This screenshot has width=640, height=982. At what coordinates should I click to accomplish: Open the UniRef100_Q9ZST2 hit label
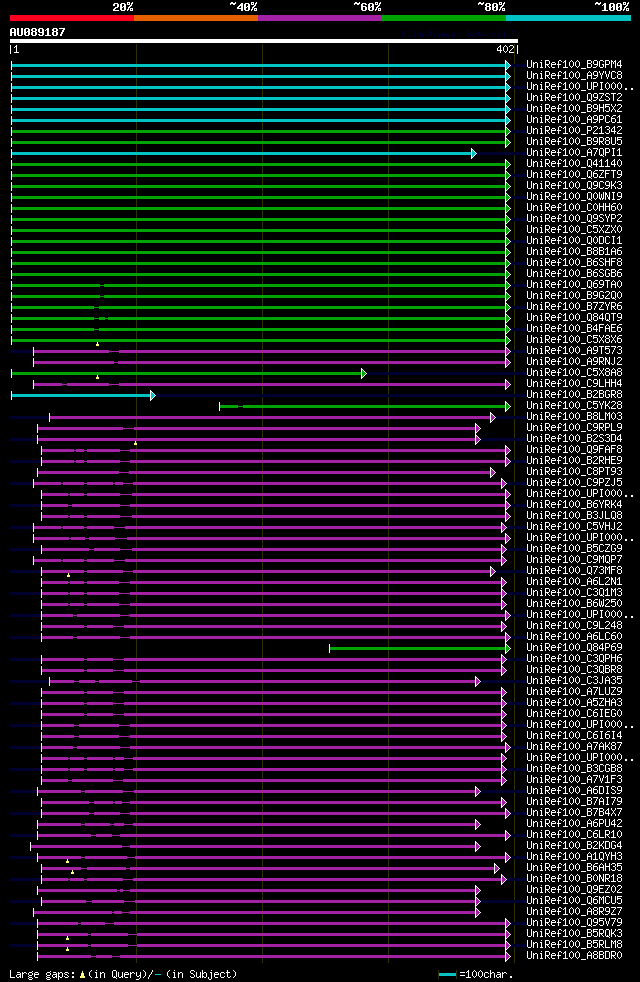click(574, 98)
